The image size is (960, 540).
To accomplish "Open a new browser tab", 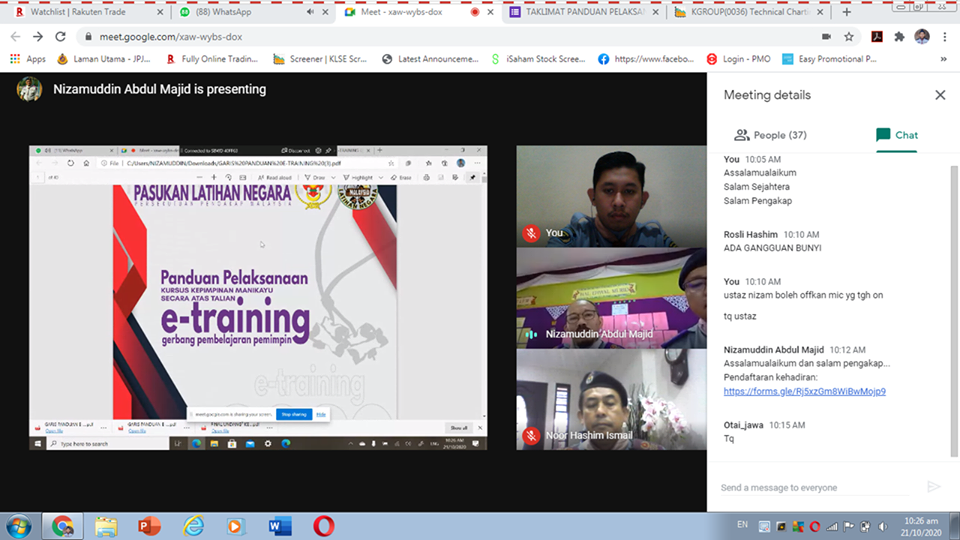I will [x=846, y=12].
